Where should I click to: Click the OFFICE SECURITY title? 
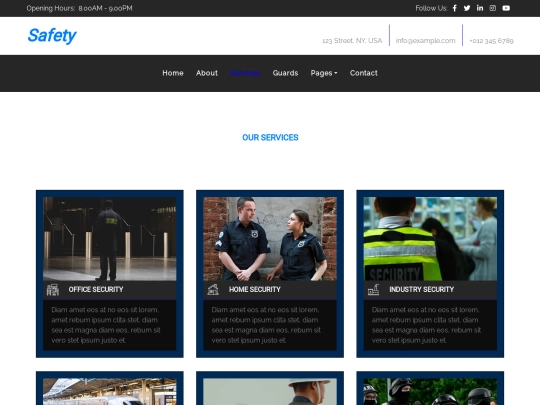click(x=96, y=290)
